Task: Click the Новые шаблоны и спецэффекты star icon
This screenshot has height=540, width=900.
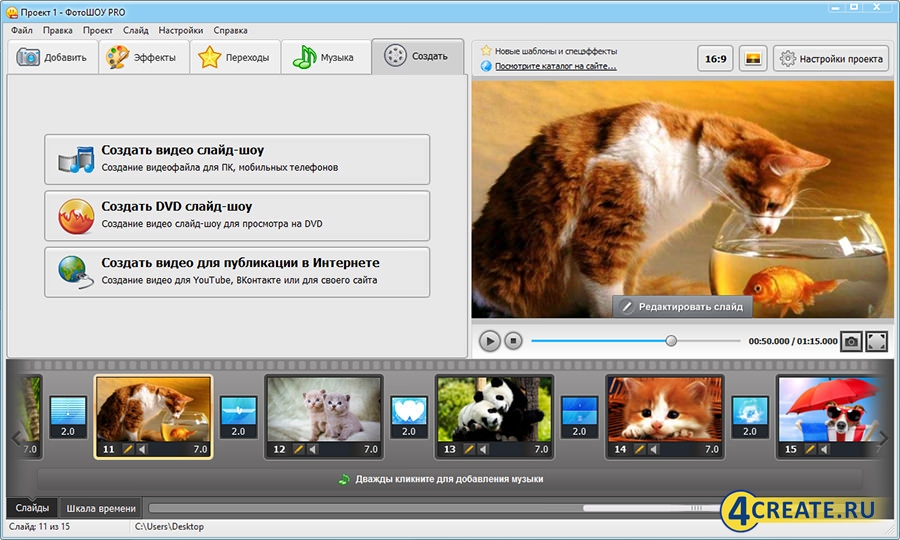Action: 486,50
